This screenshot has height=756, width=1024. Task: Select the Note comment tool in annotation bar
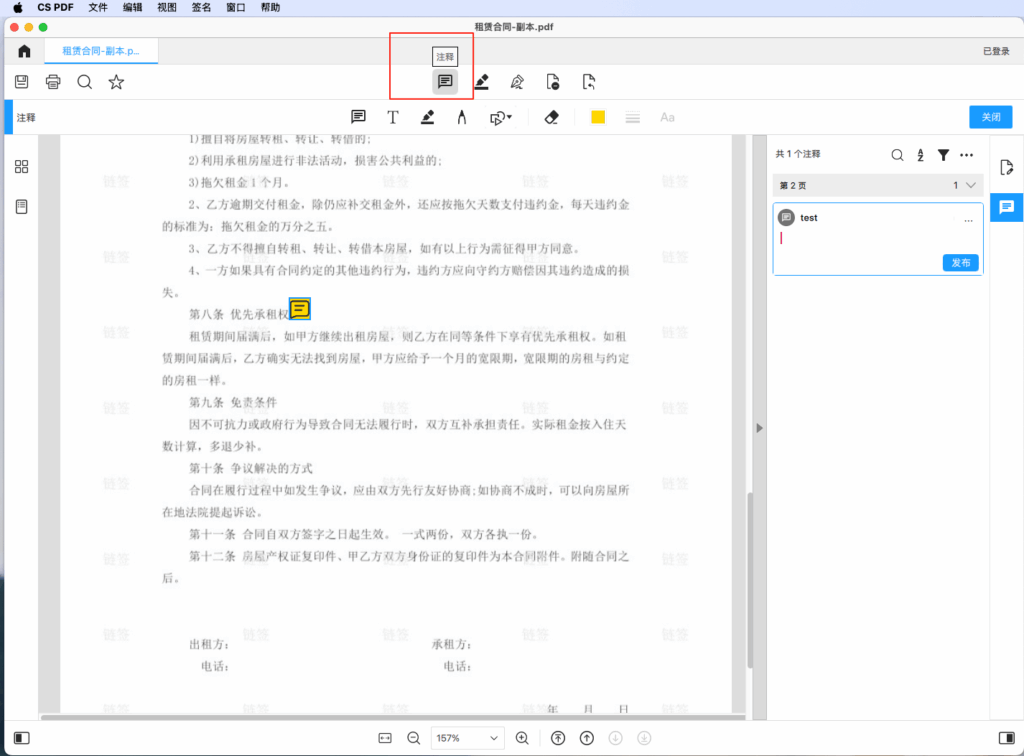[x=358, y=117]
